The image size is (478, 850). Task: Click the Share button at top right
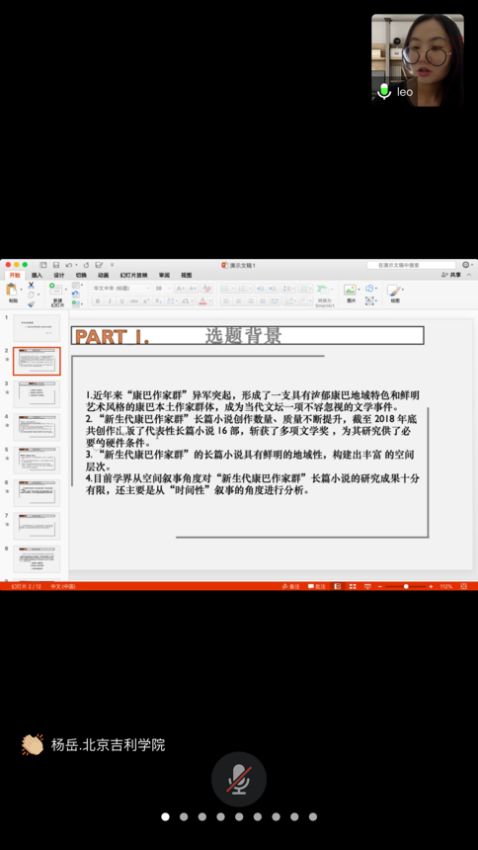point(451,275)
